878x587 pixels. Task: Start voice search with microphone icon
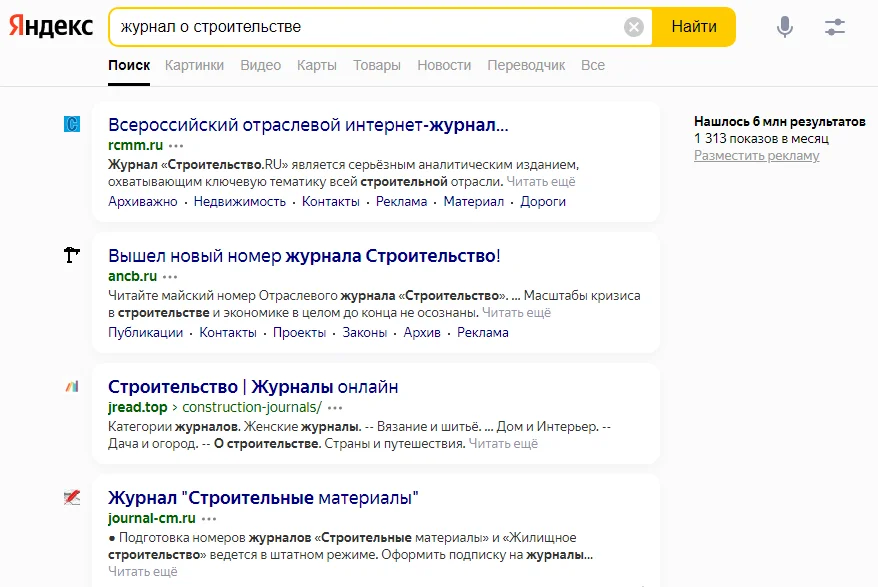point(785,27)
